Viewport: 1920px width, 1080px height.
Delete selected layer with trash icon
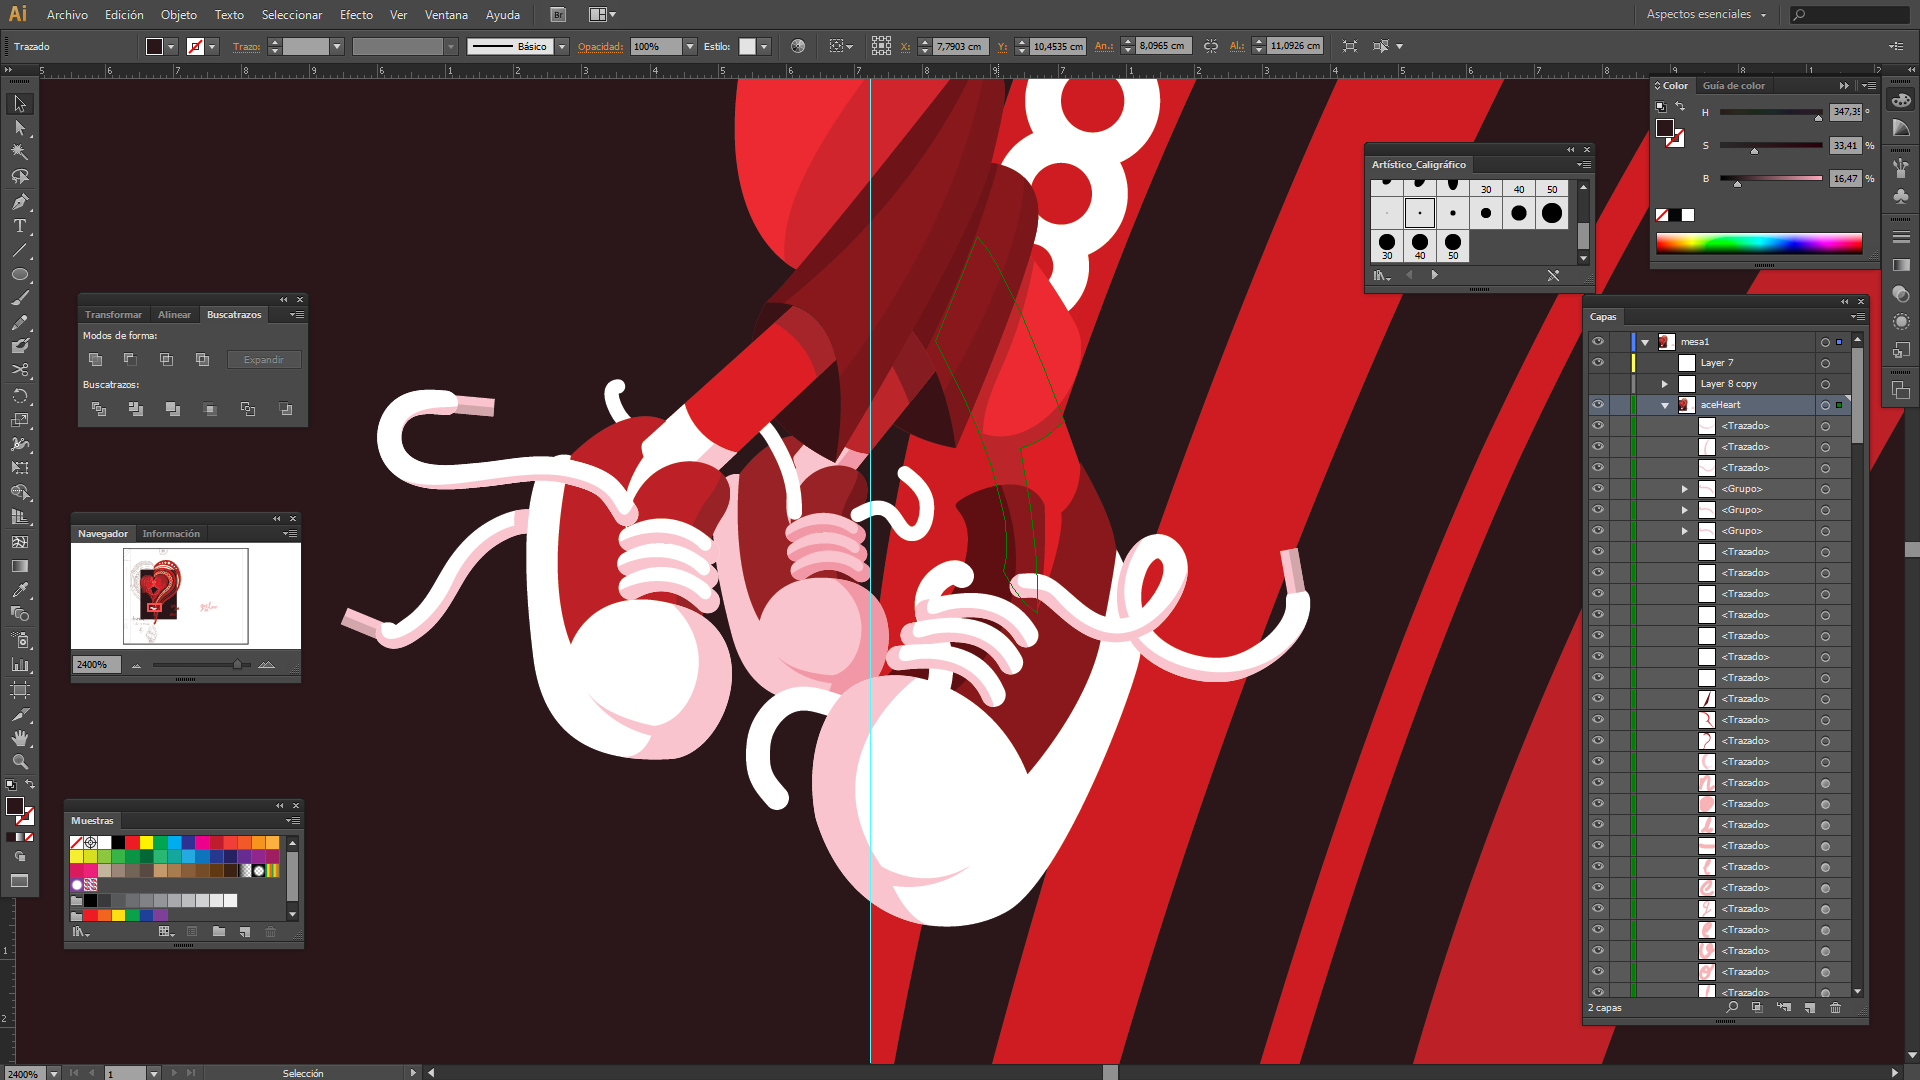[1835, 1008]
